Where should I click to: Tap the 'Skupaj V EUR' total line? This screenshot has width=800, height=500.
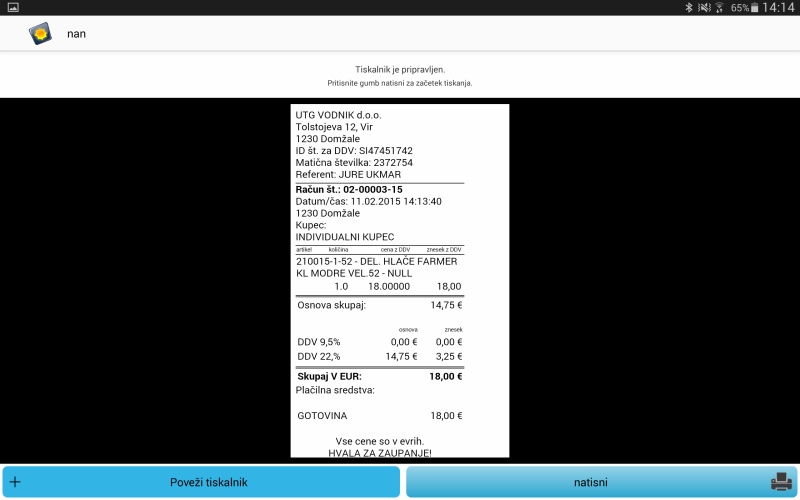click(380, 376)
